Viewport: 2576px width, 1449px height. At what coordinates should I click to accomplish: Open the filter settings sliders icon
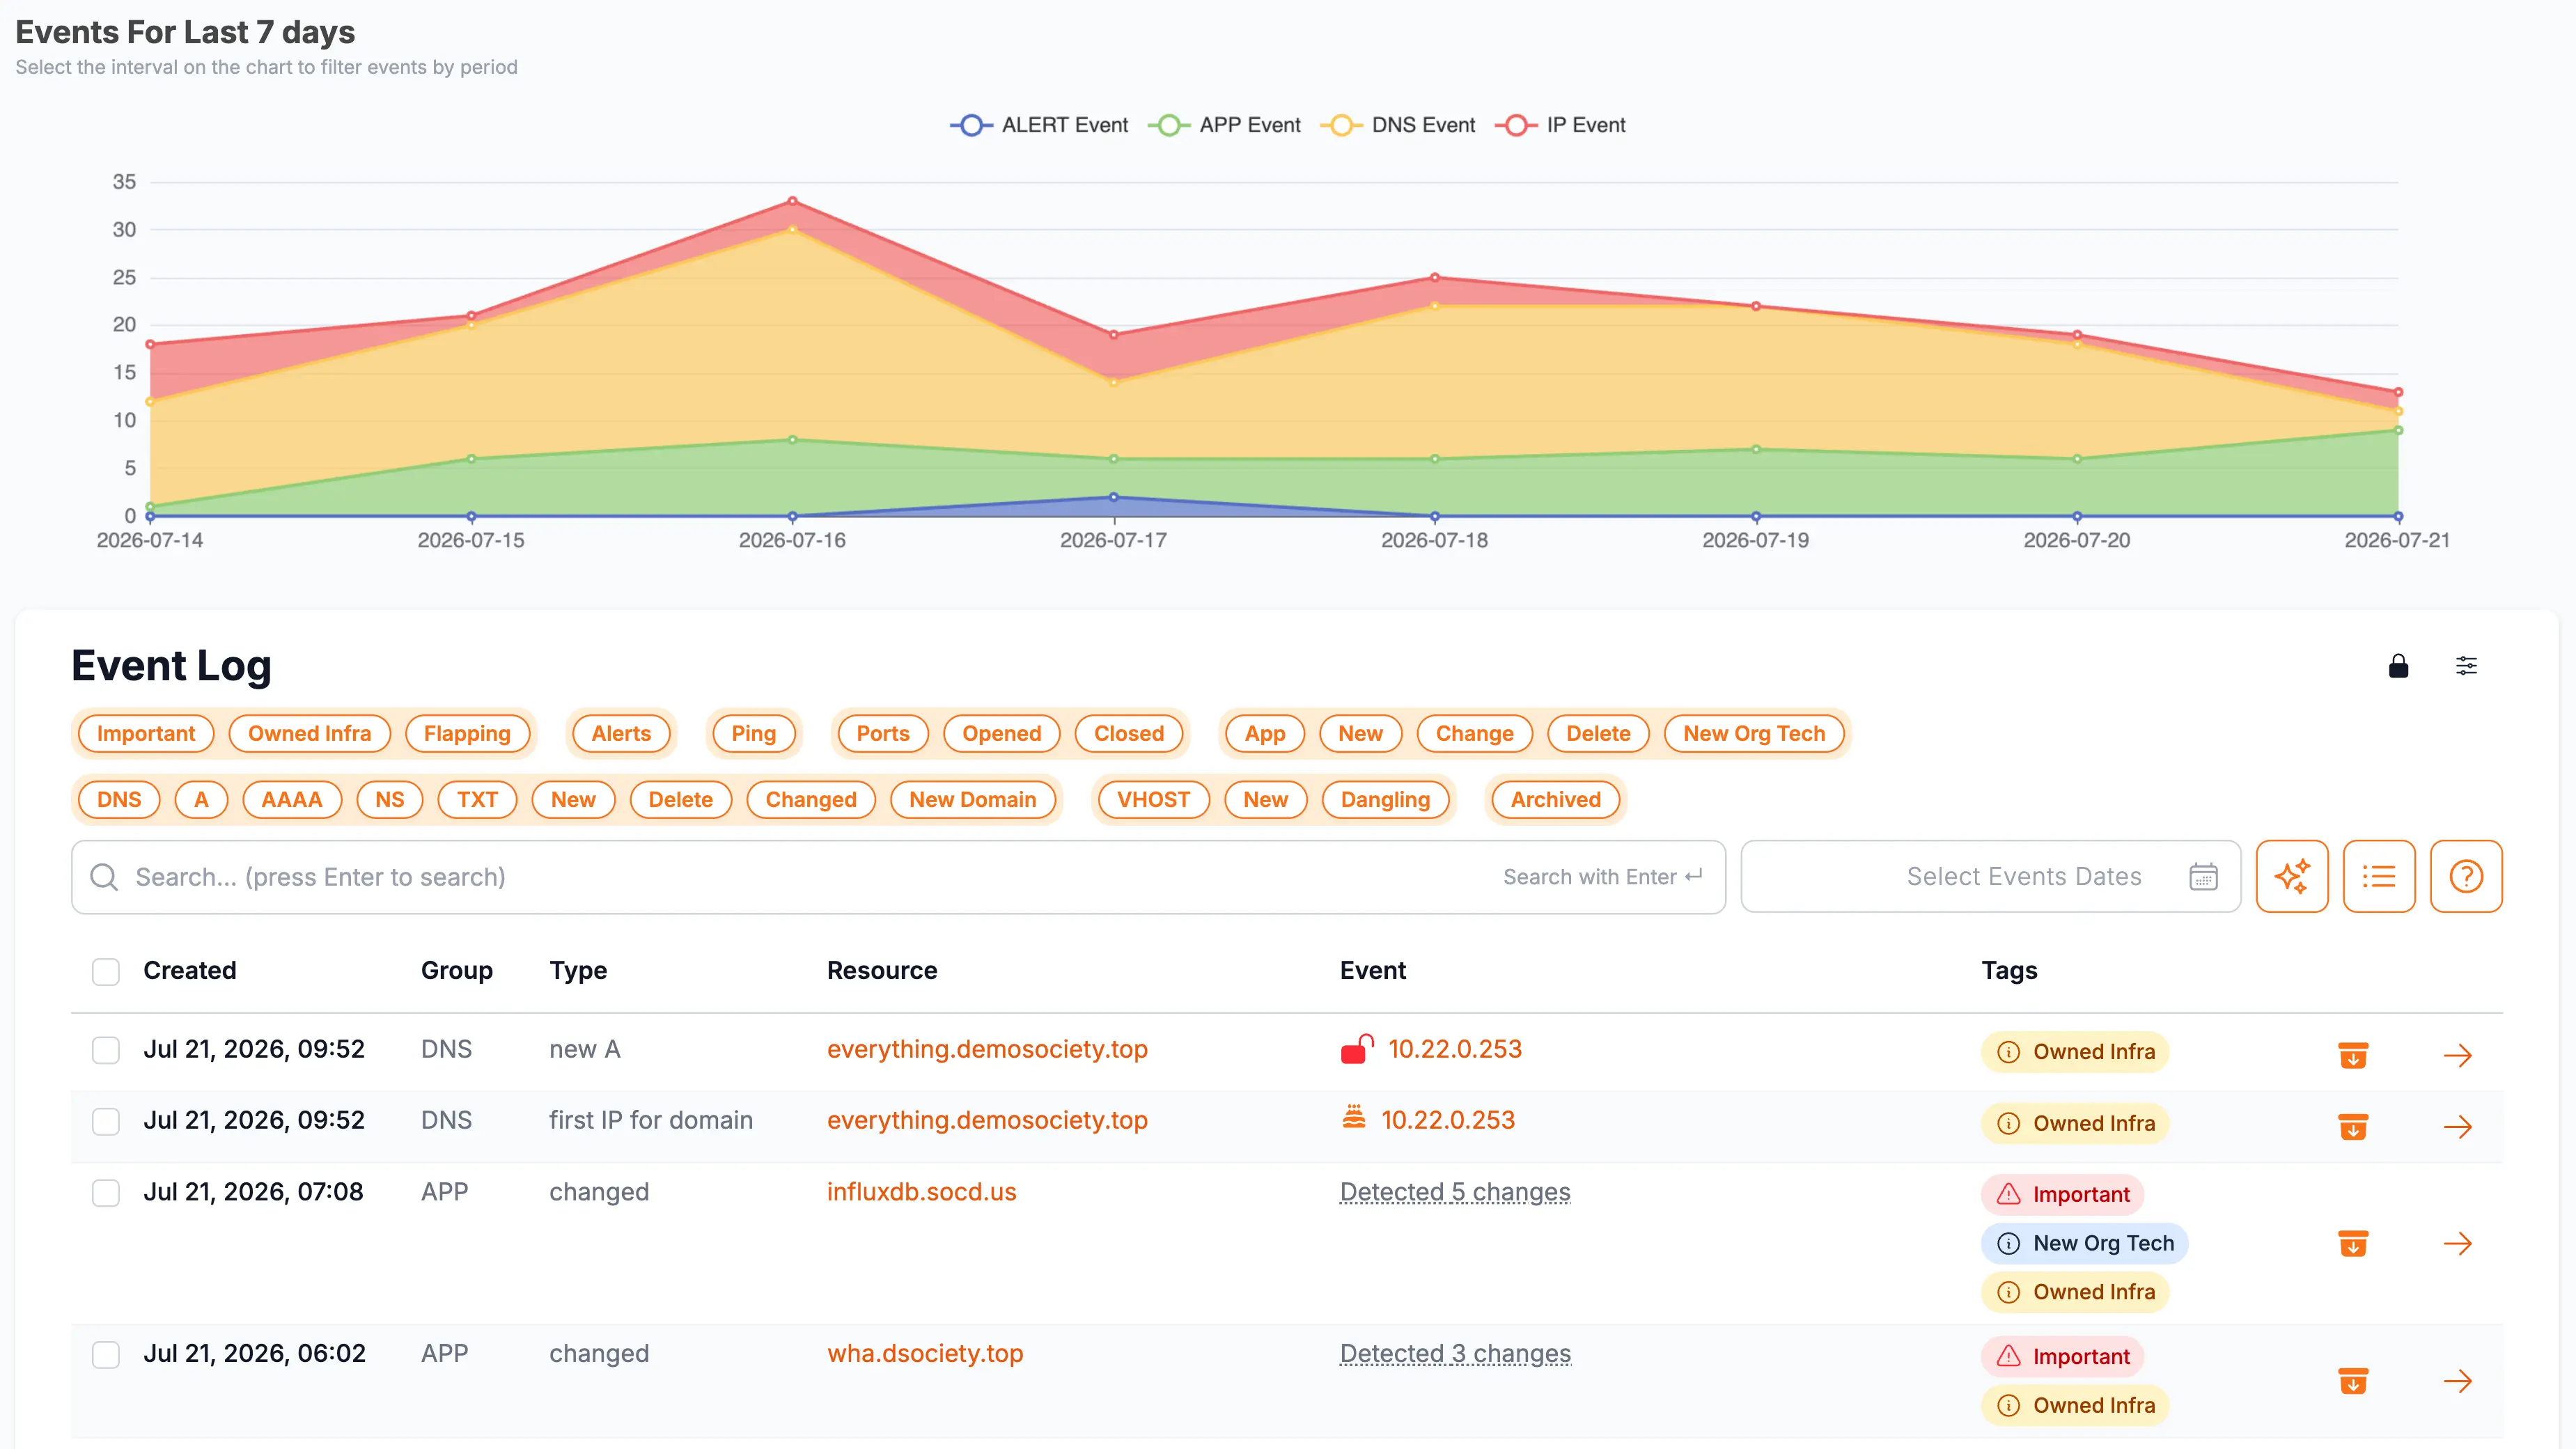tap(2466, 666)
